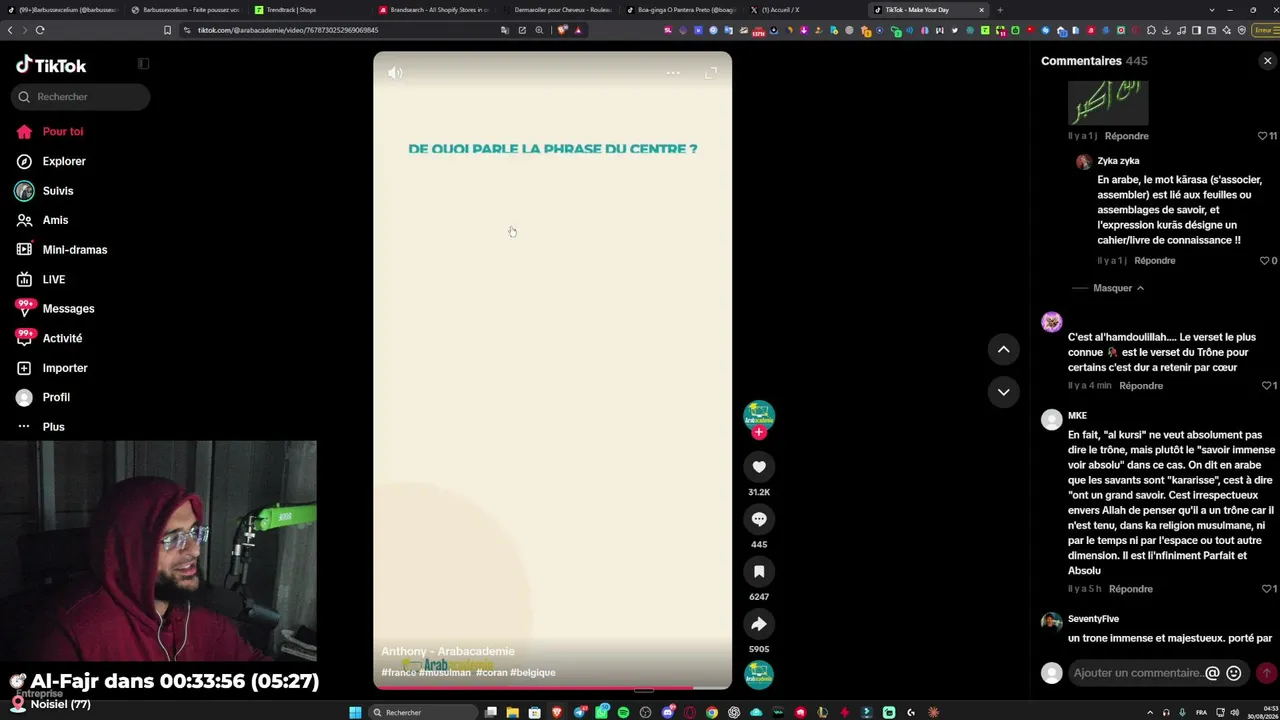Share the video with arrow icon
The image size is (1280, 720).
click(759, 624)
